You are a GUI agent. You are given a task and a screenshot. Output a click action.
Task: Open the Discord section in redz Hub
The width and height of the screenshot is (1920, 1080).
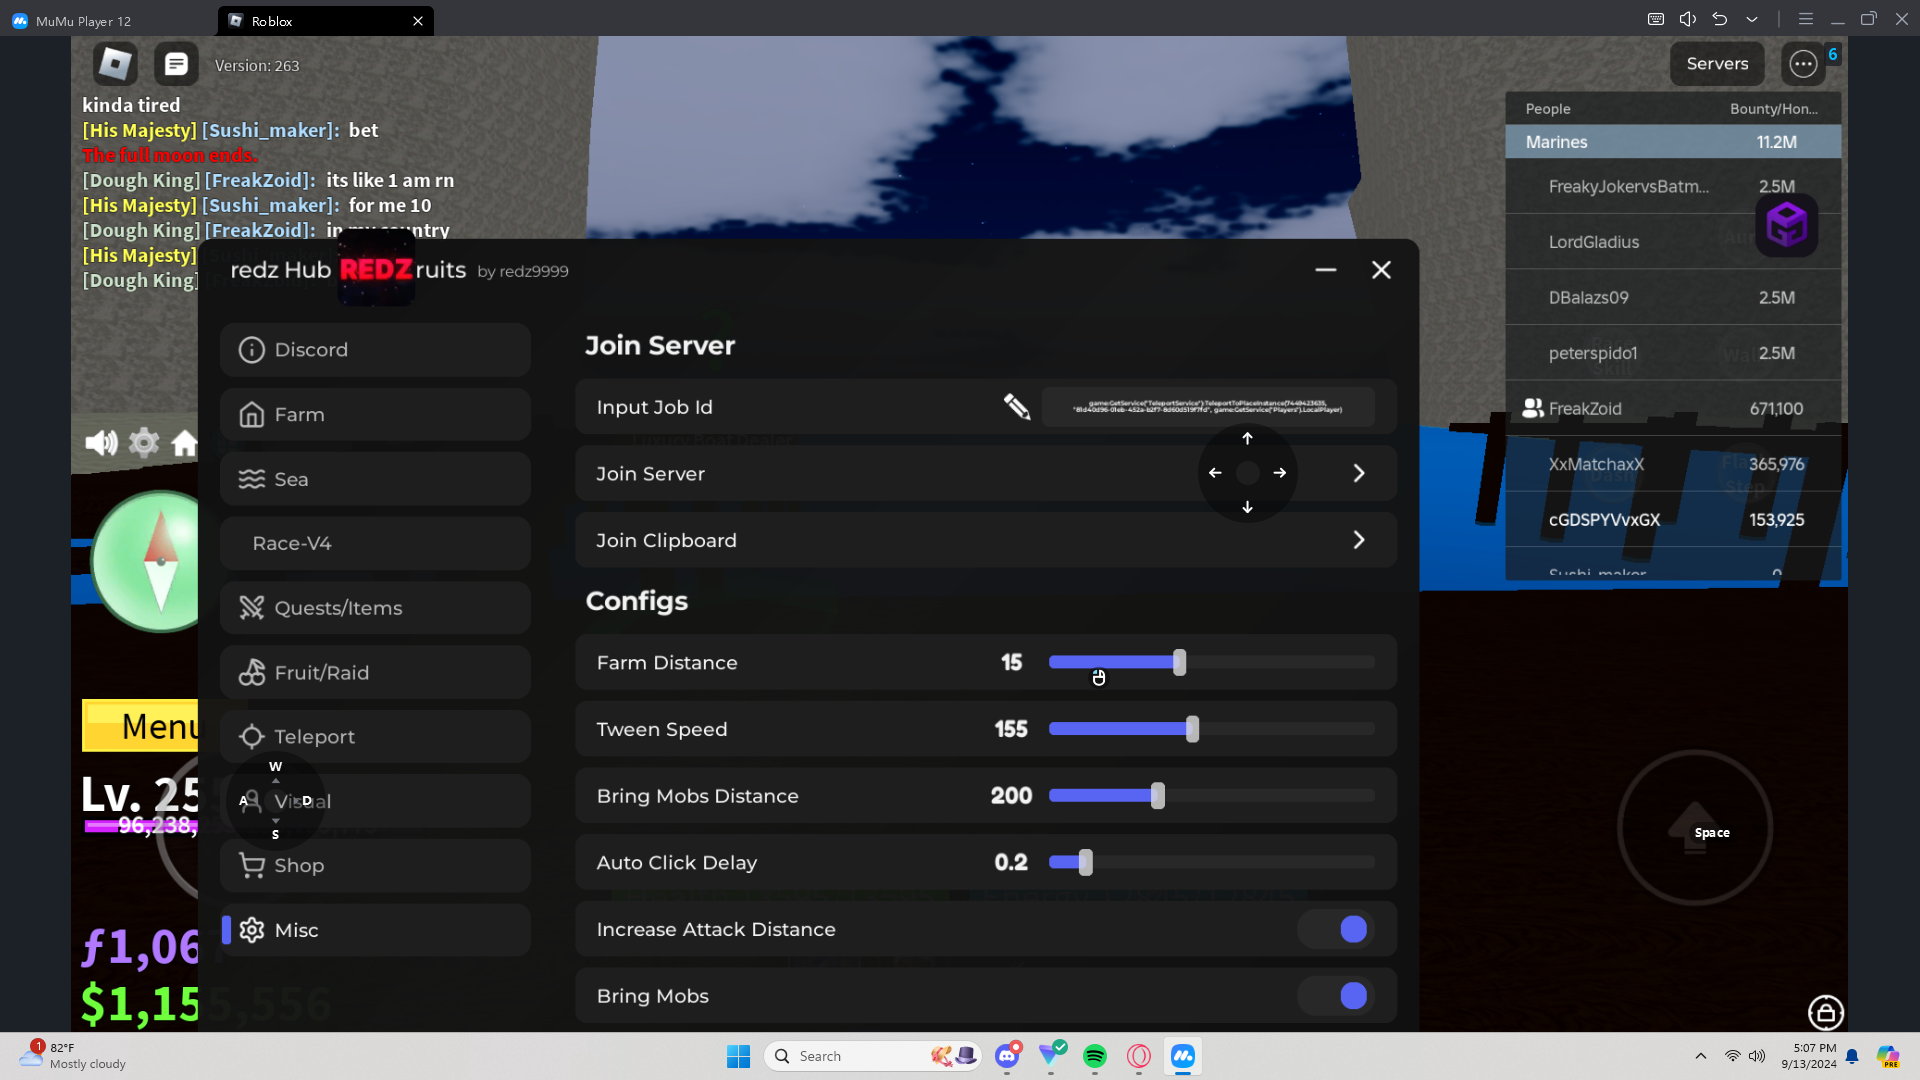375,350
